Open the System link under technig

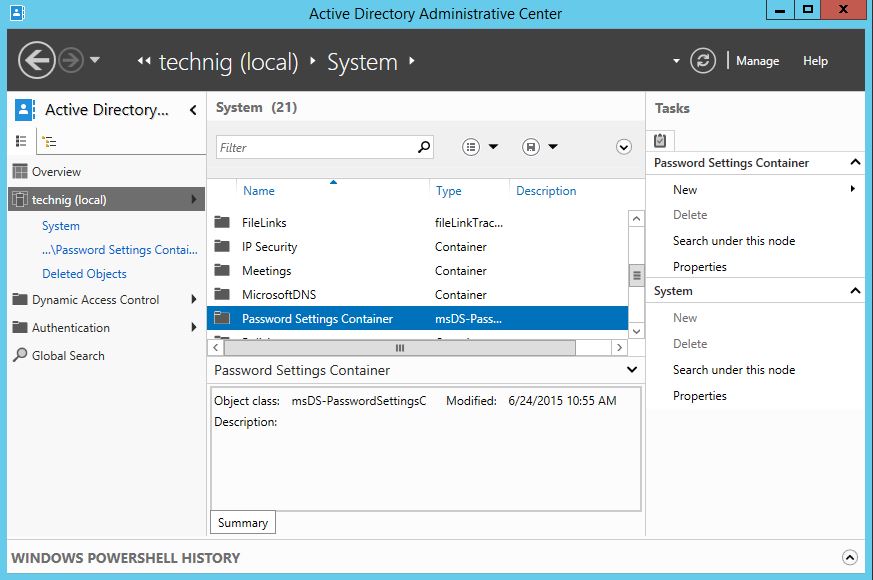tap(61, 226)
